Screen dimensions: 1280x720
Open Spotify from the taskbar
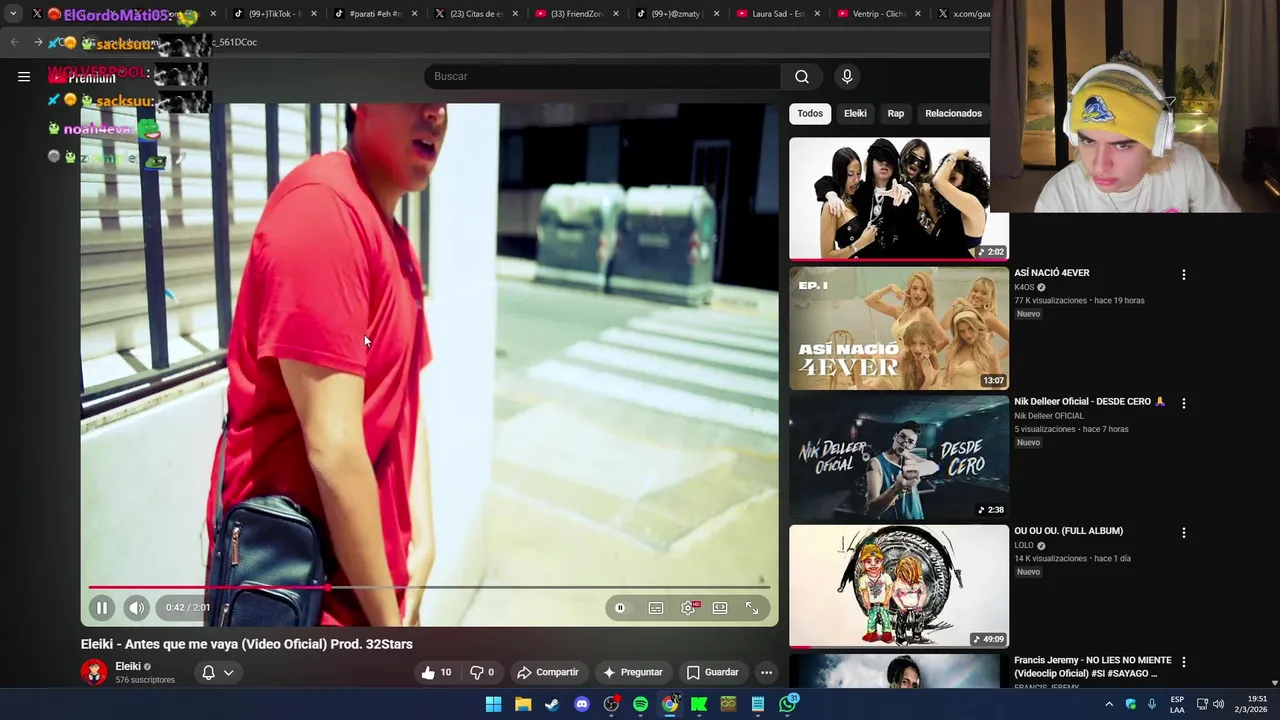coord(641,704)
